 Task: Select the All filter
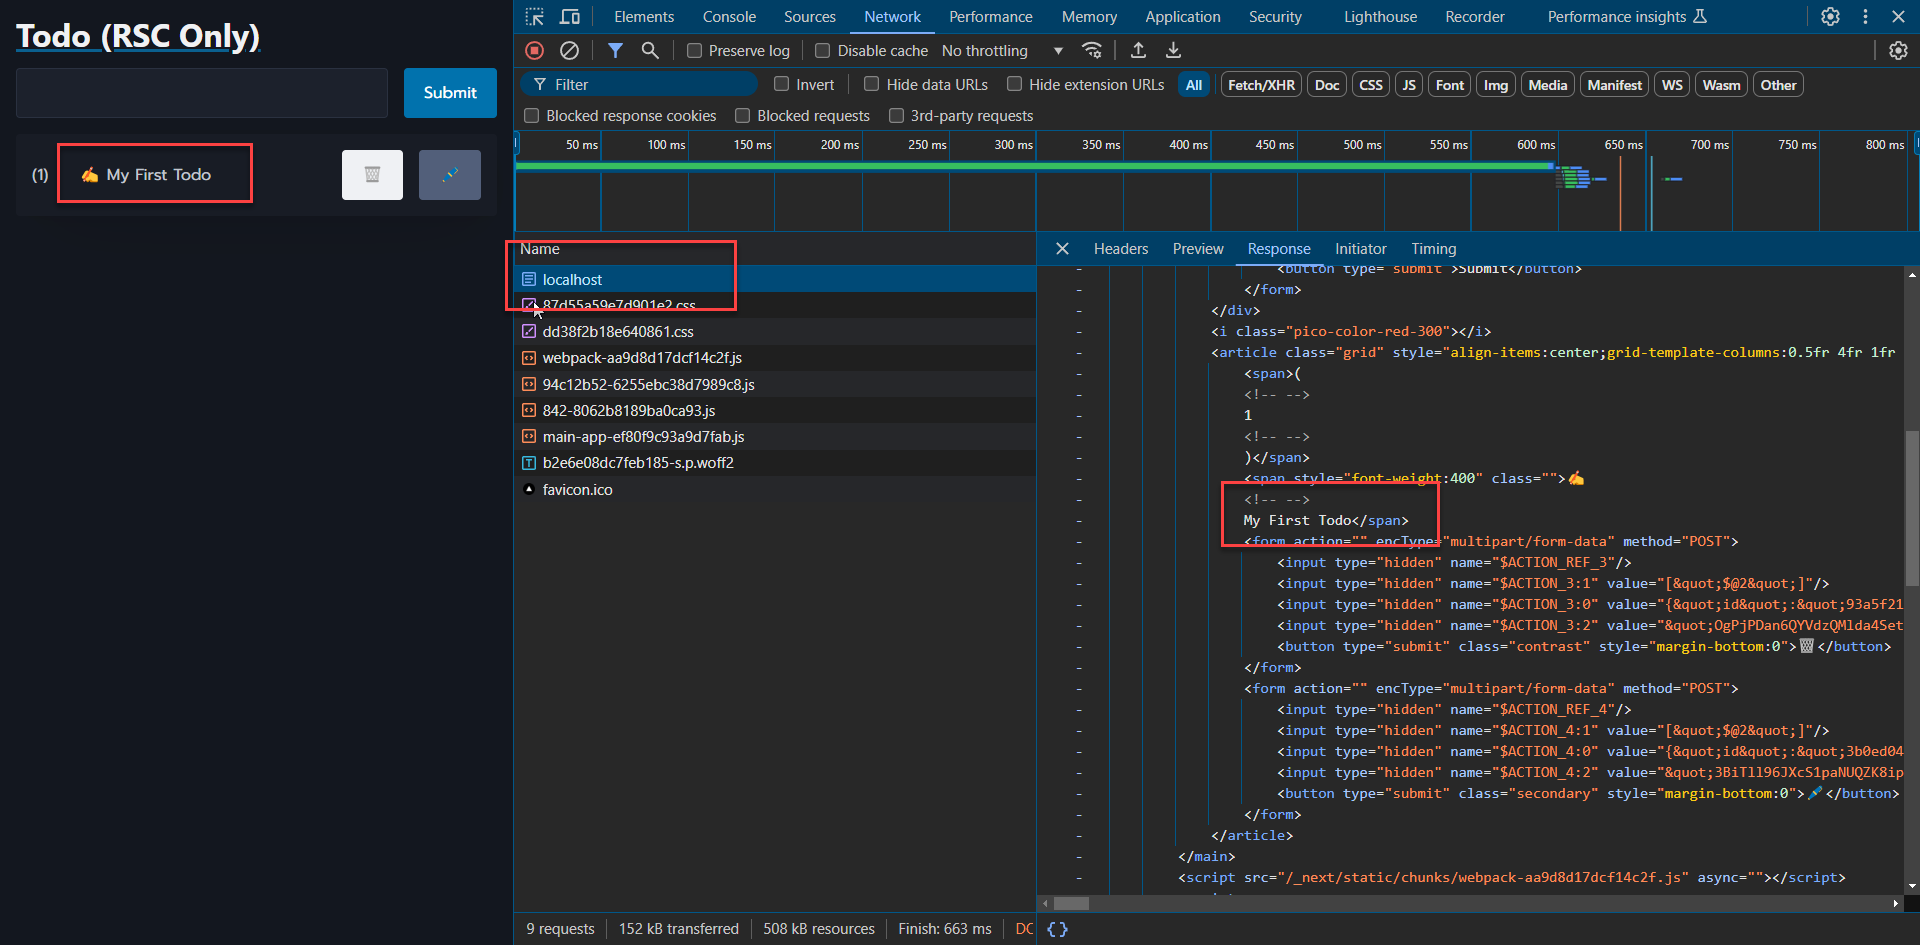point(1194,85)
